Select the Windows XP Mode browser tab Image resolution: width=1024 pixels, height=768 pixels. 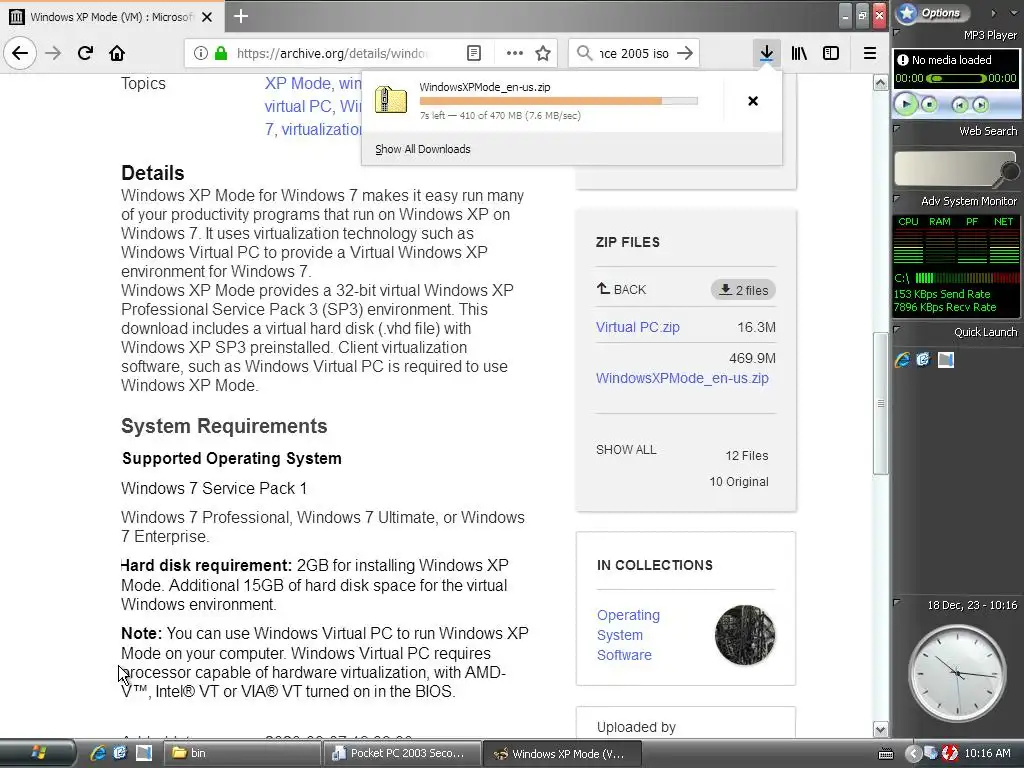tap(112, 16)
